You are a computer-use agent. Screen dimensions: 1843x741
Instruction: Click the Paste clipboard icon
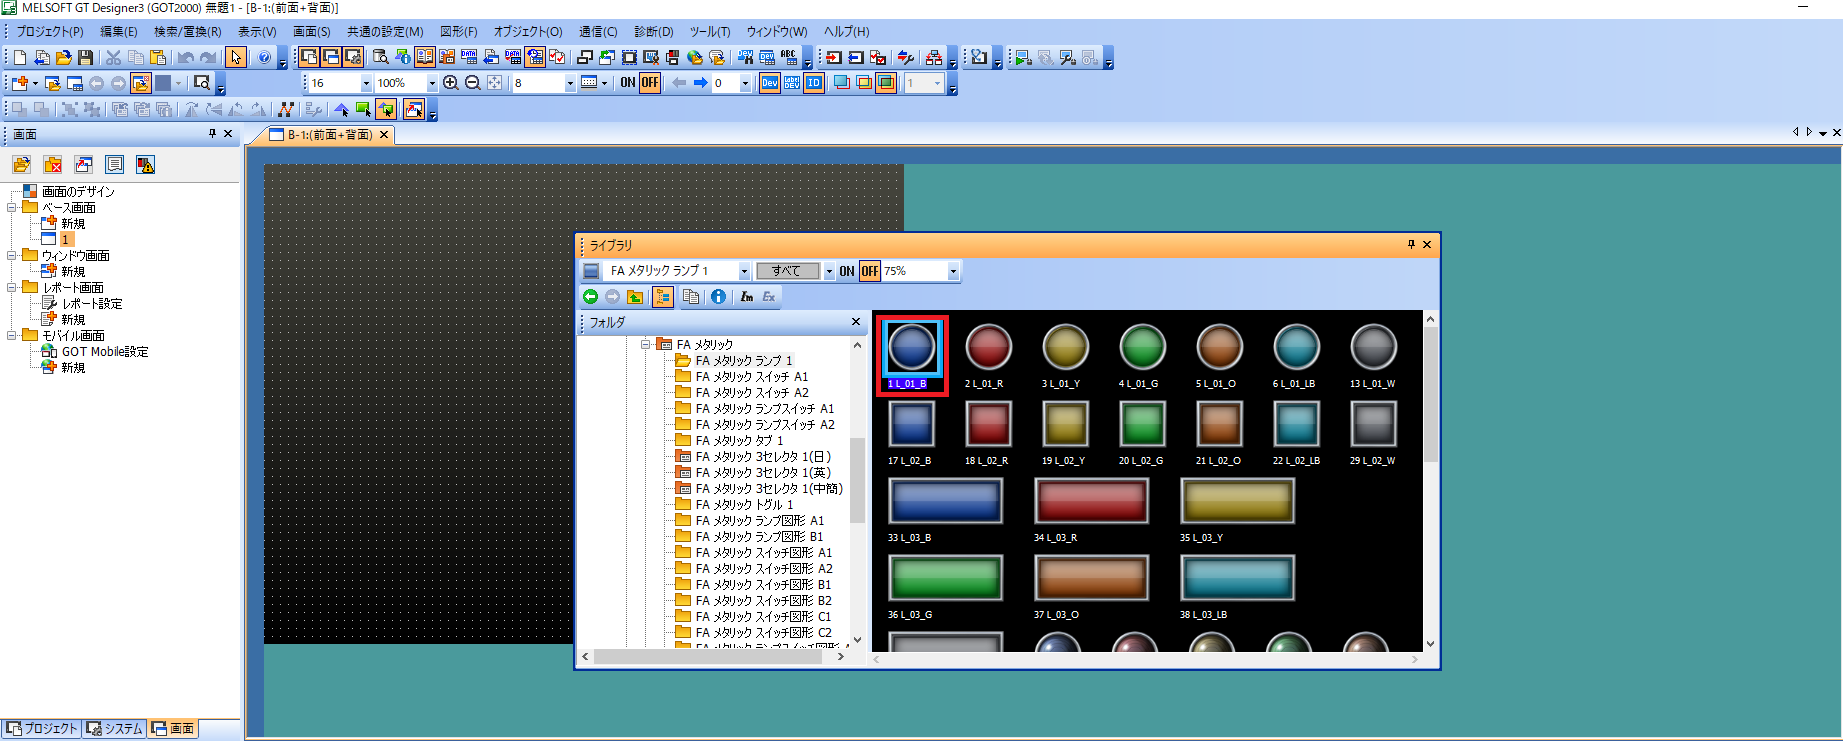pos(157,58)
